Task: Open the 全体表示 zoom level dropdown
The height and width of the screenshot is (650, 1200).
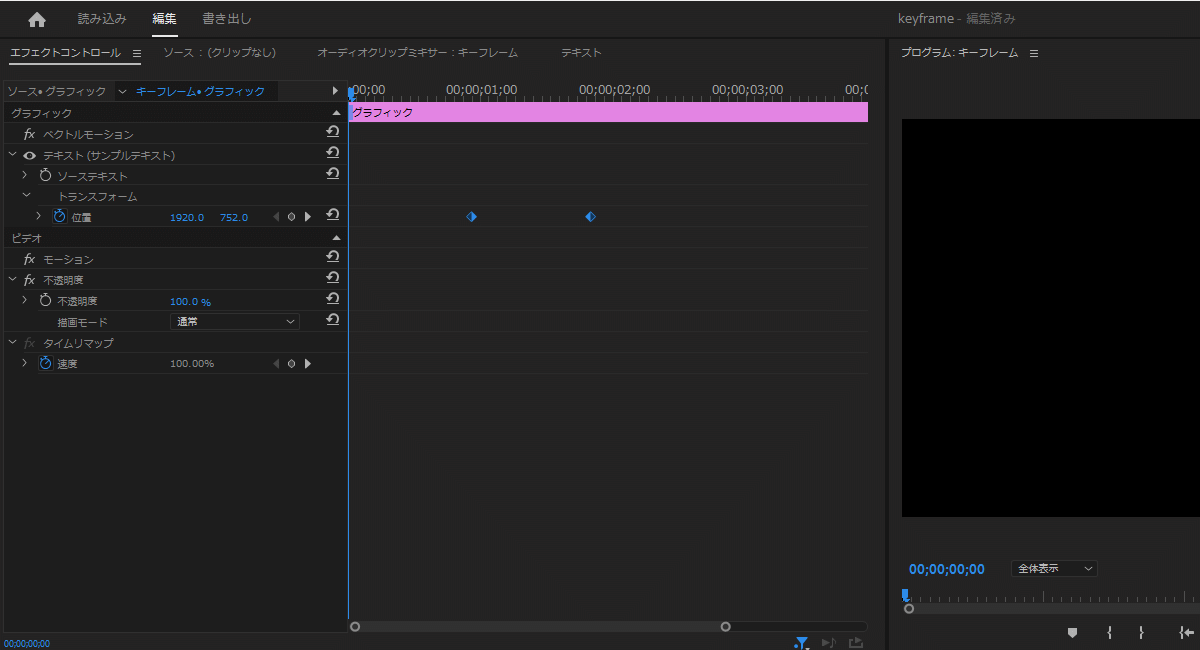Action: pos(1054,568)
